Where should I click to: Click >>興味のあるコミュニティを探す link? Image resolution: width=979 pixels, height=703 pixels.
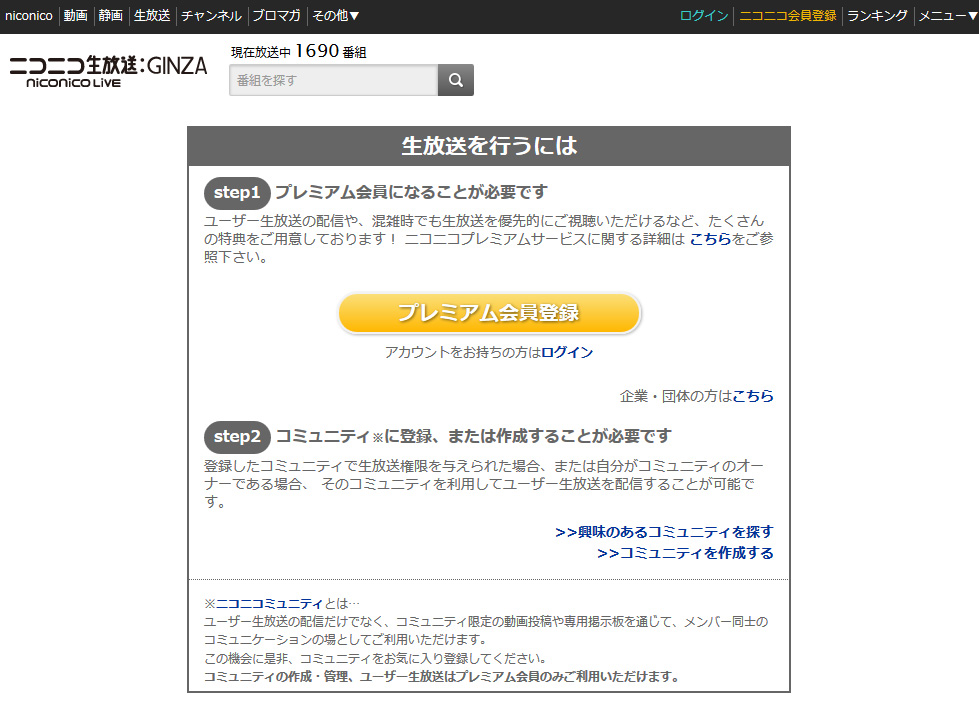[664, 532]
